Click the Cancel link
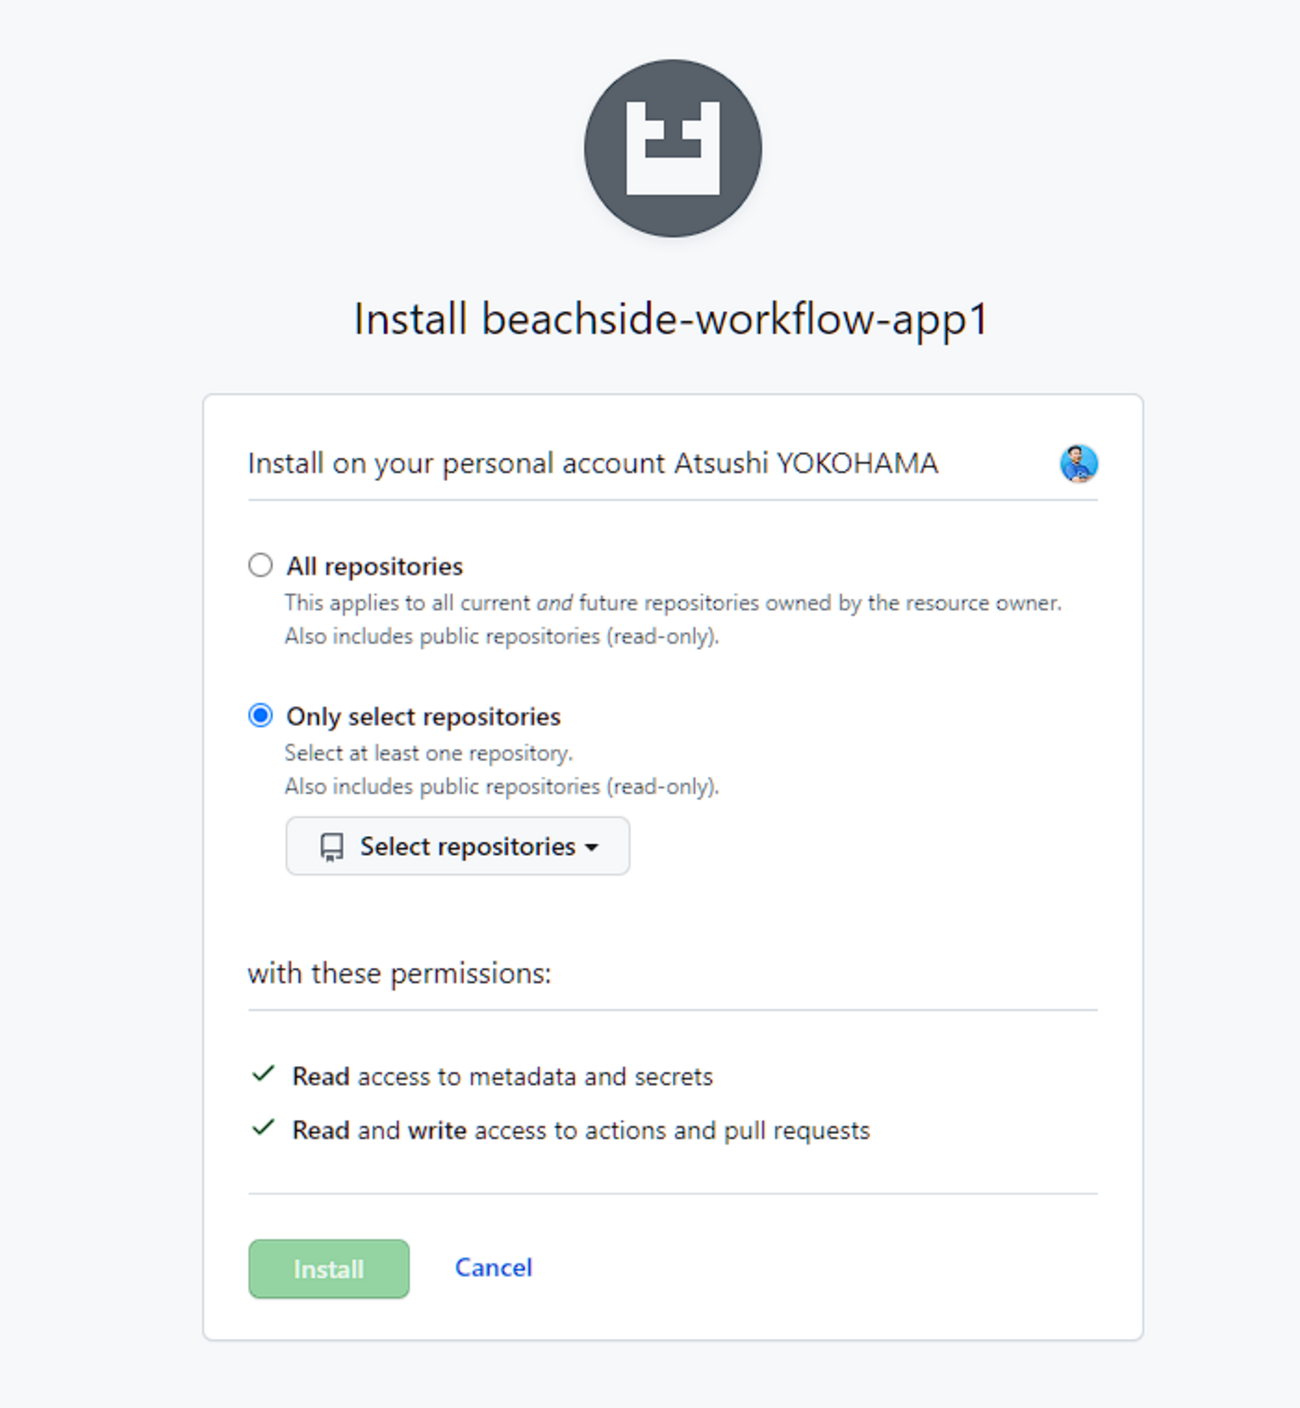 [492, 1267]
